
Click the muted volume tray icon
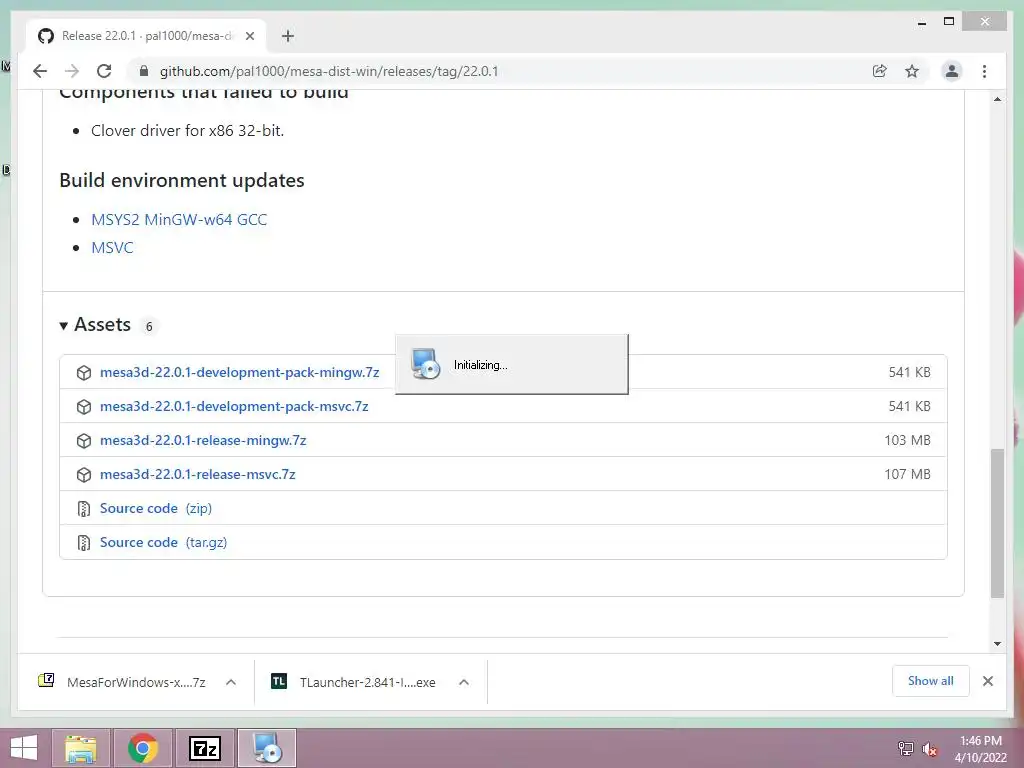(x=929, y=748)
